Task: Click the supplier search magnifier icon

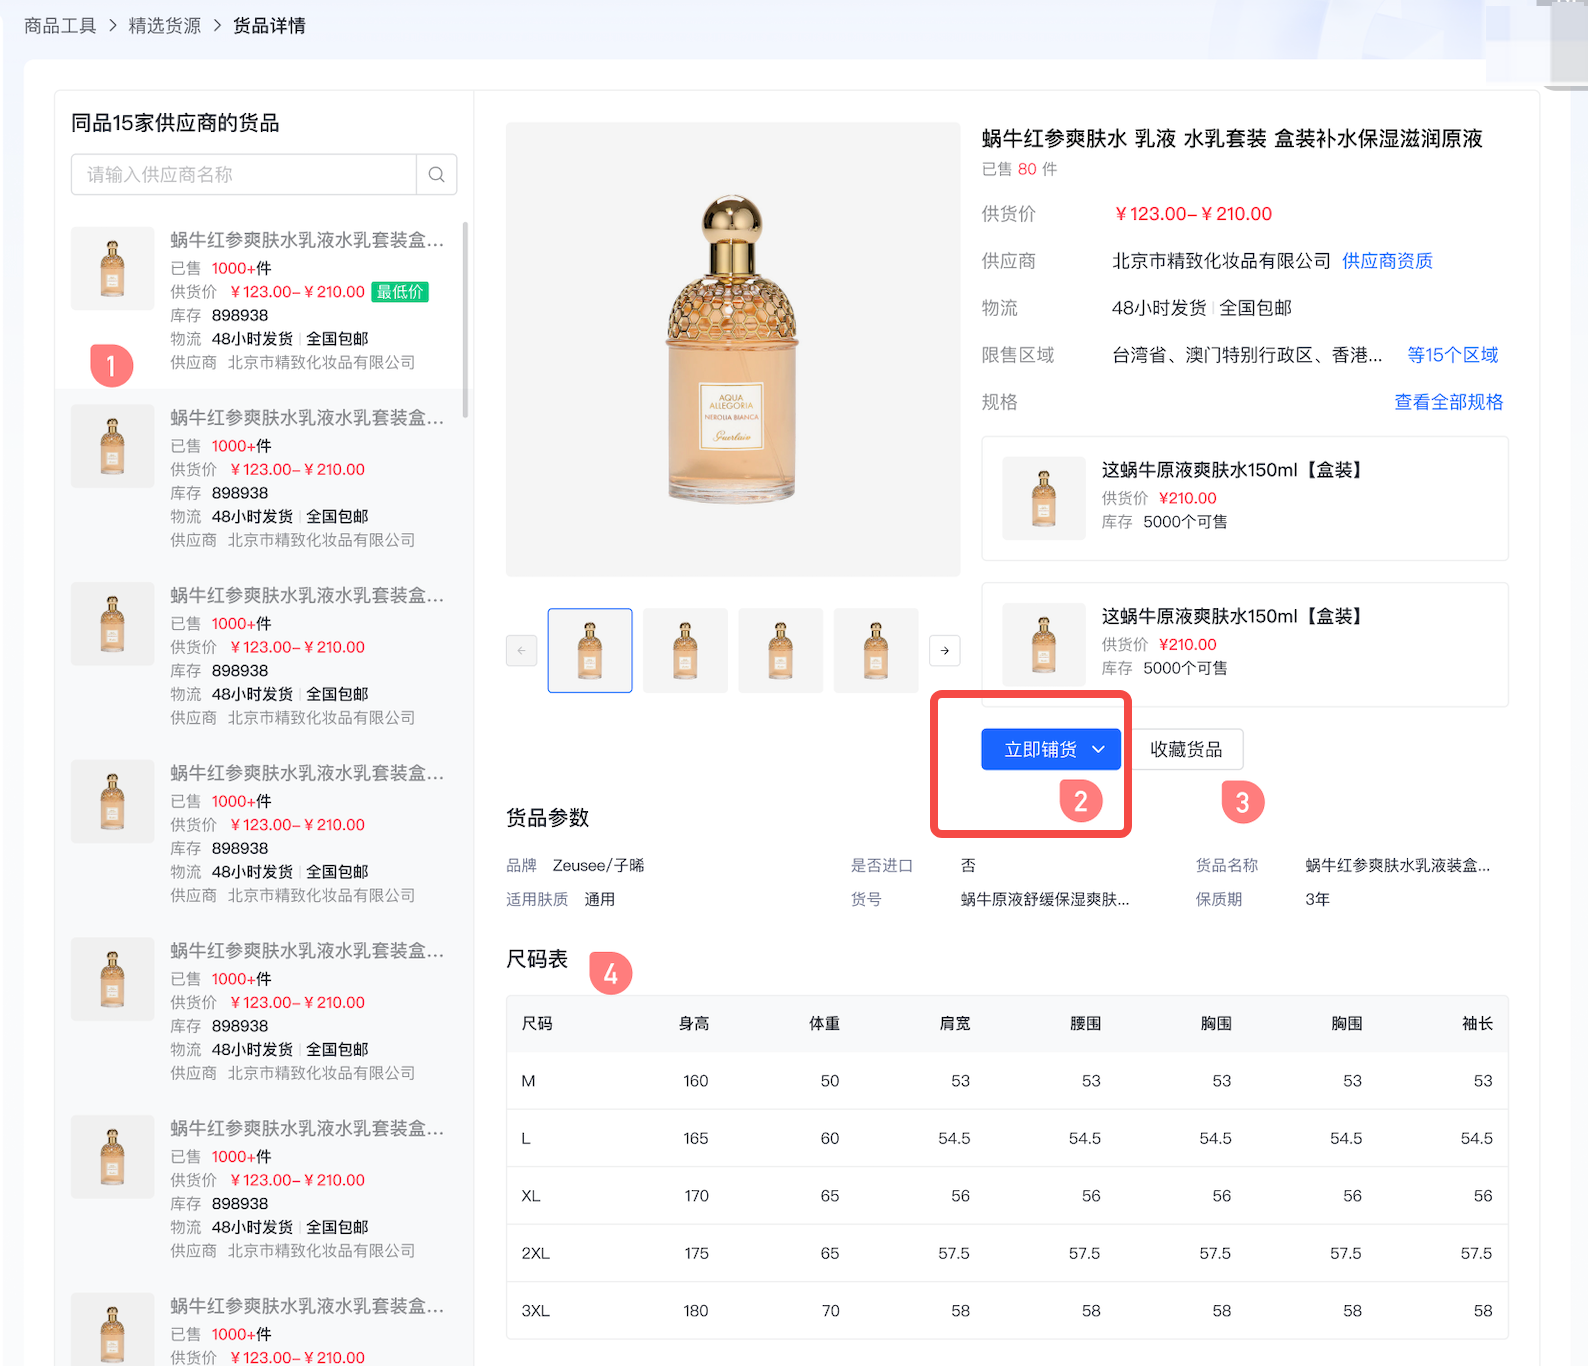Action: coord(437,174)
